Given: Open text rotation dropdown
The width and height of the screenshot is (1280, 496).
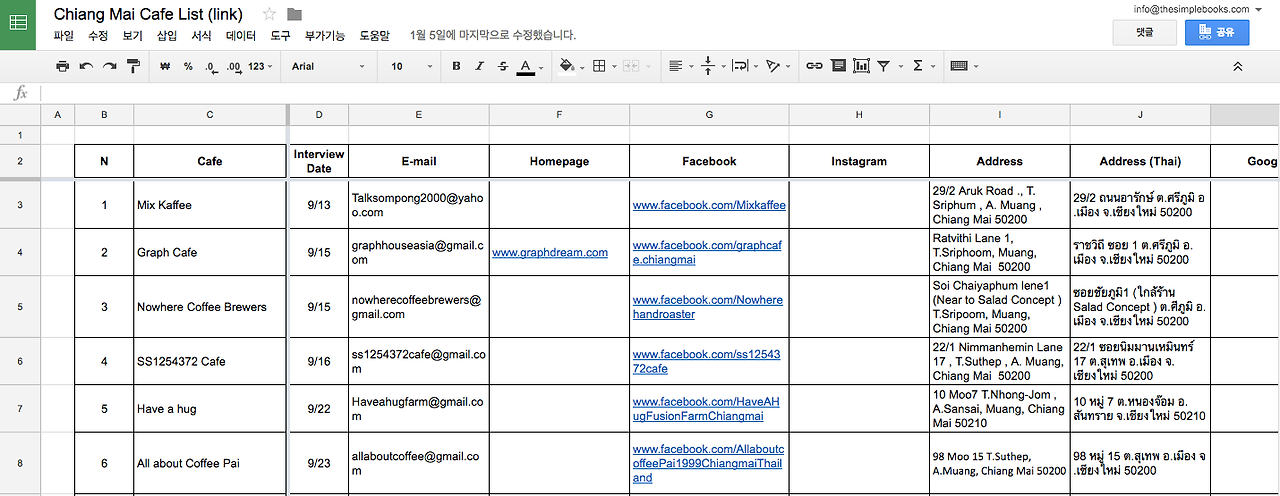Looking at the screenshot, I should coord(776,66).
